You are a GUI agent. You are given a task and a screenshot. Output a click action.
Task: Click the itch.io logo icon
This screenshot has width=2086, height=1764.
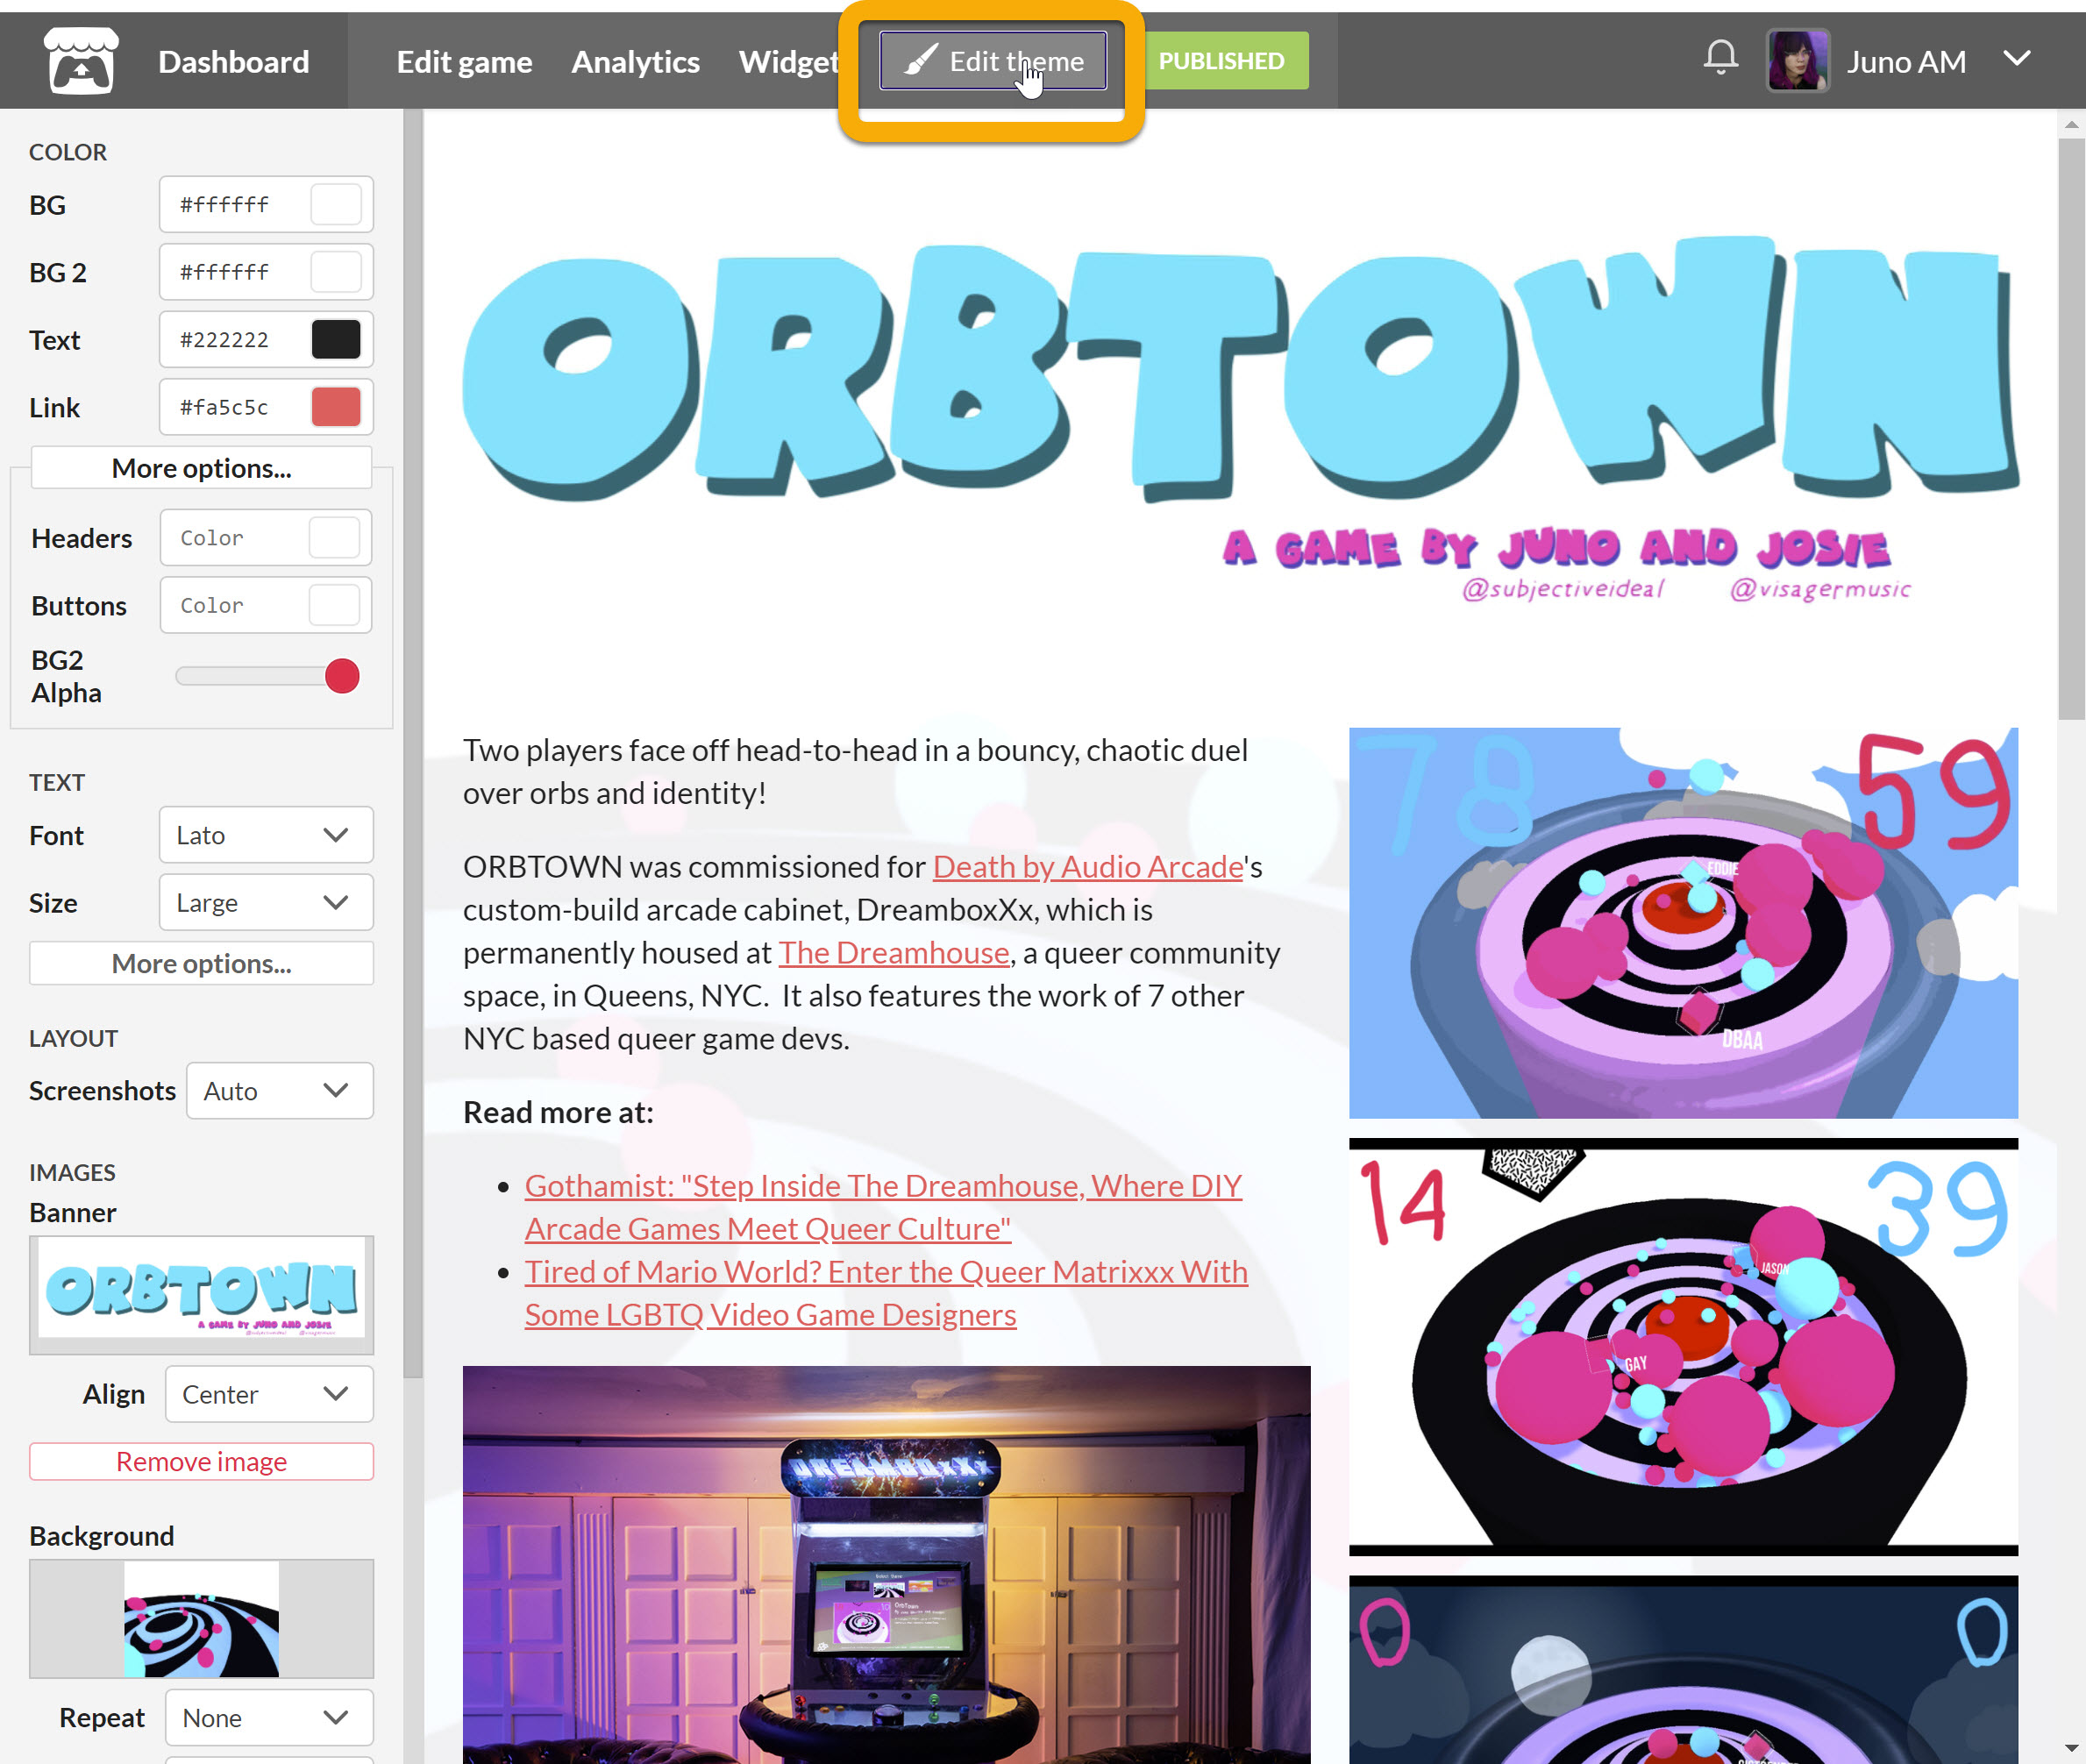[81, 60]
